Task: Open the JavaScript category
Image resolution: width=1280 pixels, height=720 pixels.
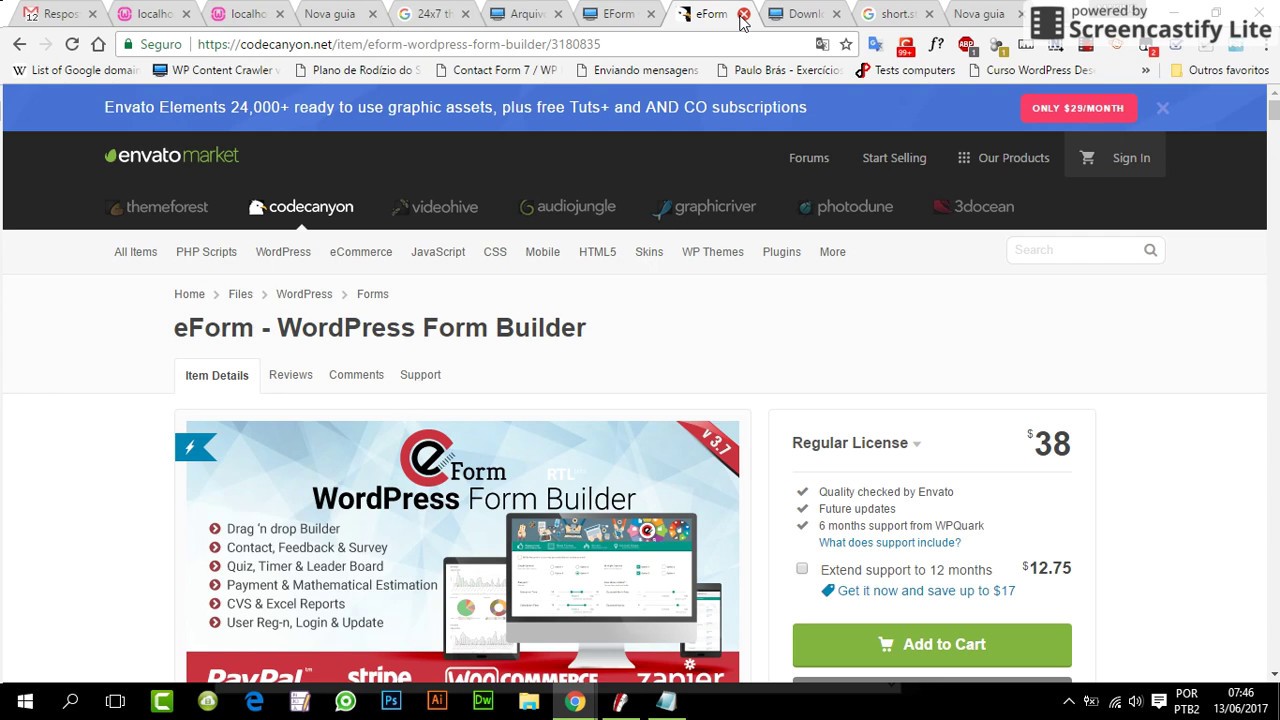Action: click(x=438, y=252)
